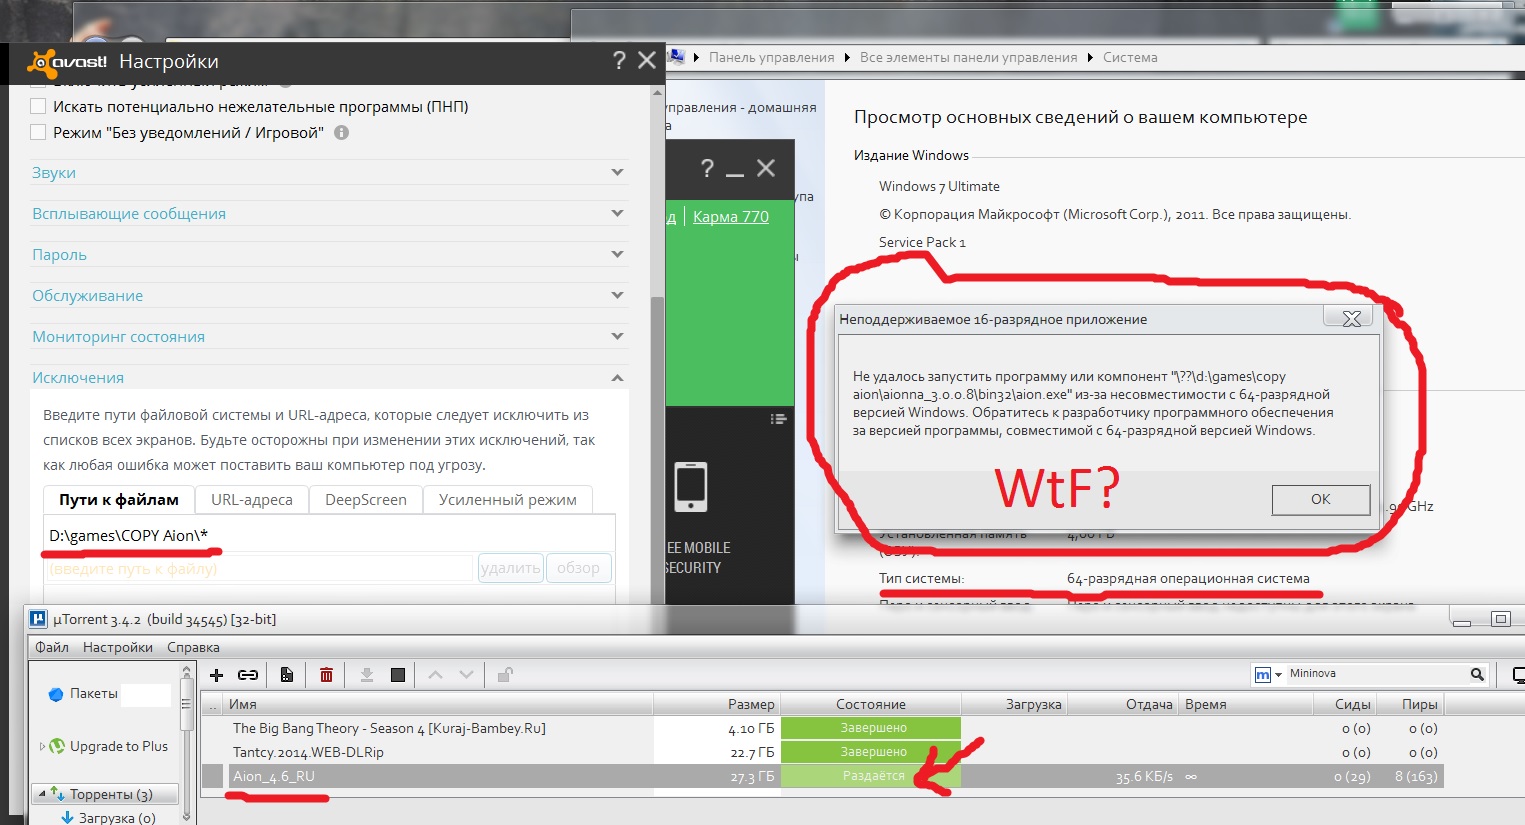This screenshot has height=825, width=1525.
Task: Click the unlock bundle padlock icon
Action: 505,675
